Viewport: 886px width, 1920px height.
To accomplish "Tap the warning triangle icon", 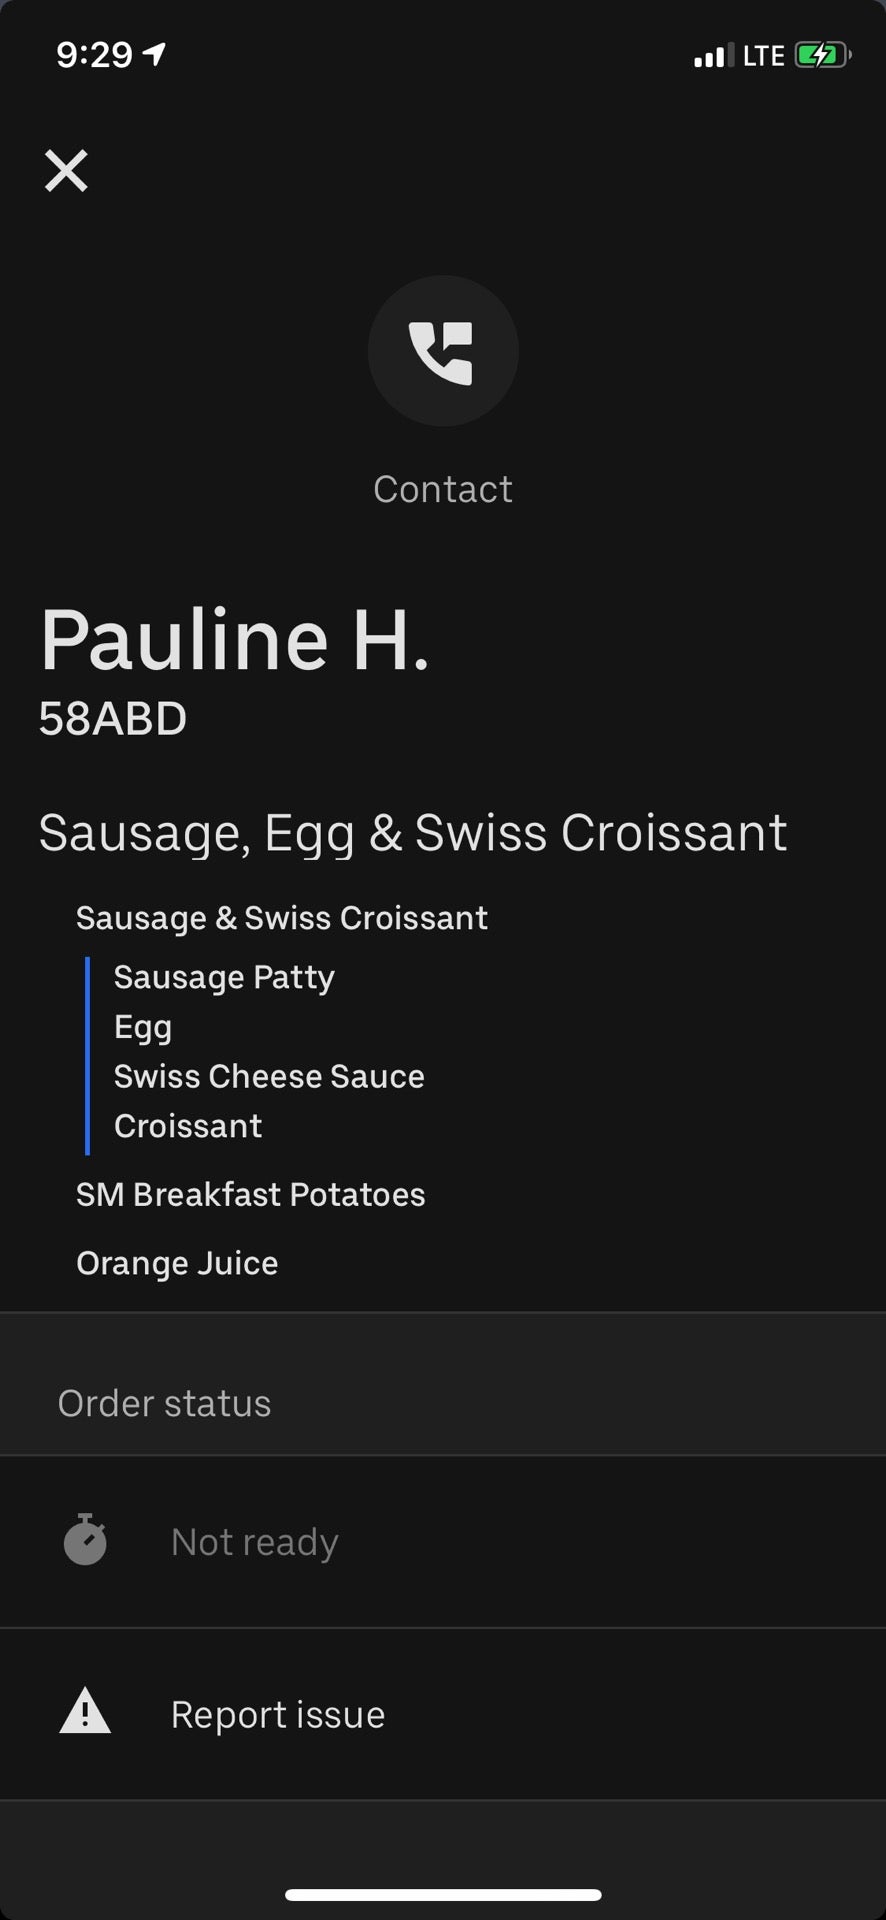I will pyautogui.click(x=85, y=1712).
